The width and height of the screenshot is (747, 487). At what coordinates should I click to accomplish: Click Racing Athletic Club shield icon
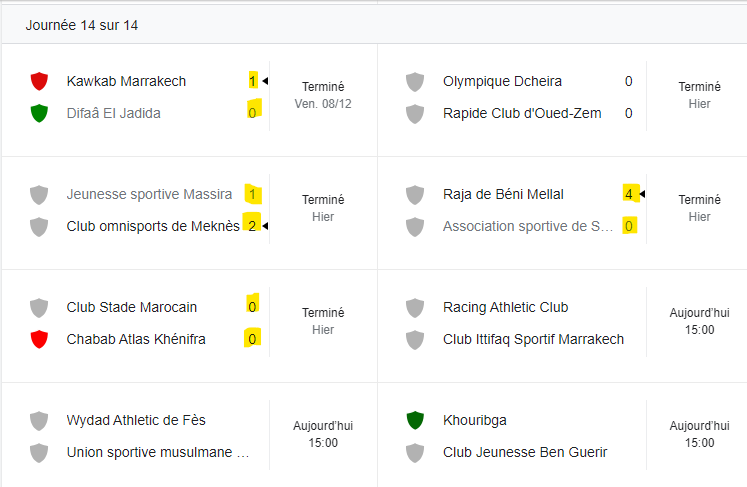[x=416, y=307]
